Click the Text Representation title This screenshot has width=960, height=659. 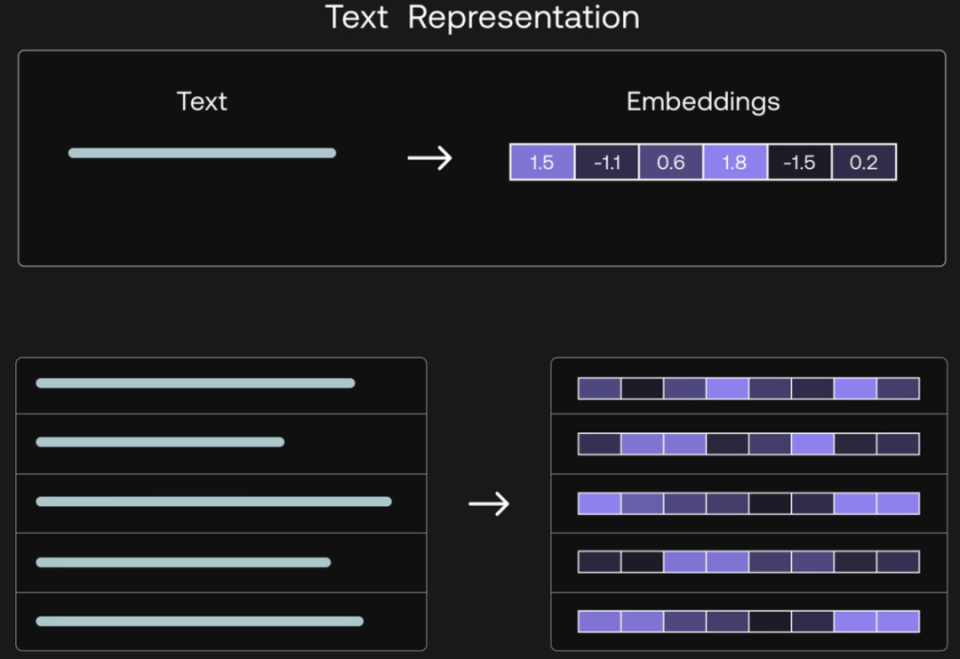[x=482, y=17]
